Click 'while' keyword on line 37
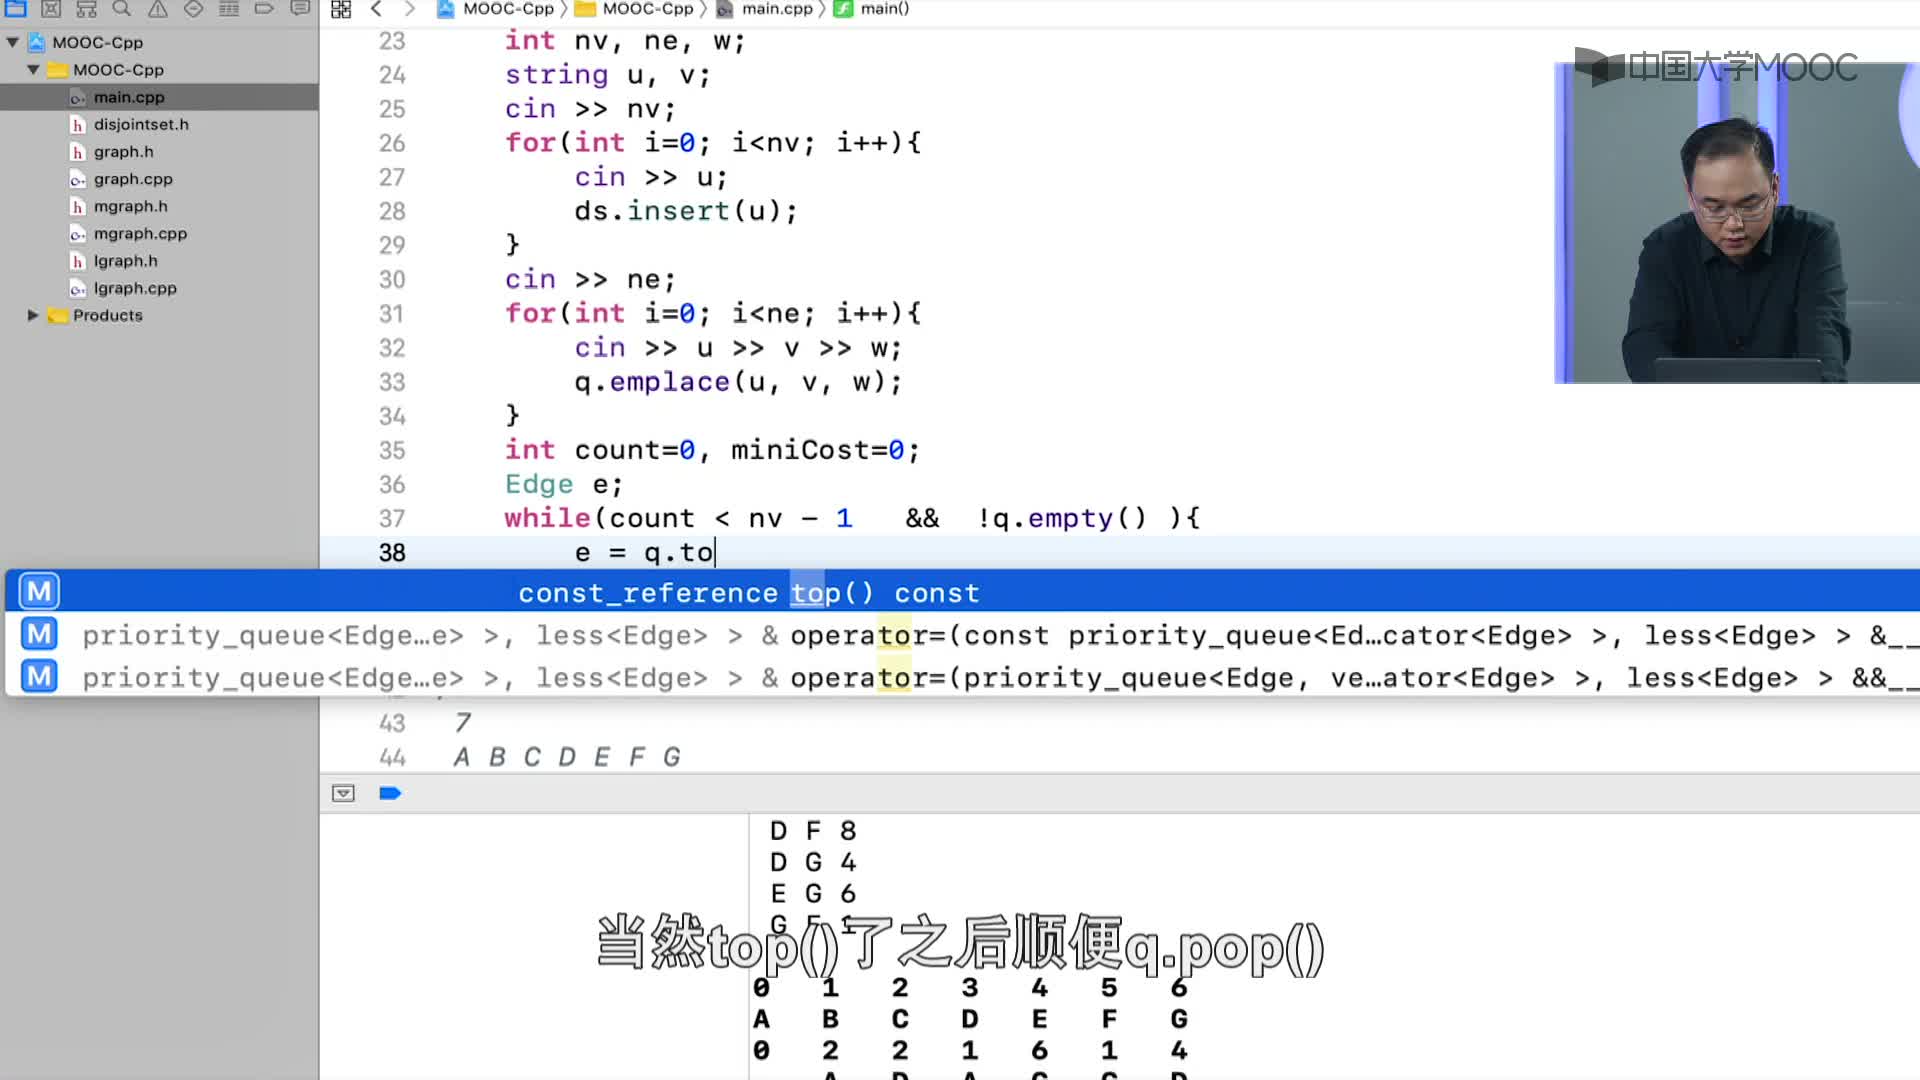Viewport: 1920px width, 1080px height. click(x=547, y=518)
